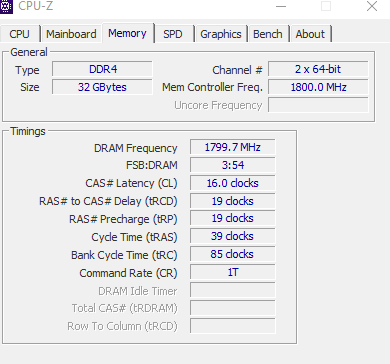The width and height of the screenshot is (390, 364).
Task: Click the empty Uncore Frequency field
Action: (318, 105)
